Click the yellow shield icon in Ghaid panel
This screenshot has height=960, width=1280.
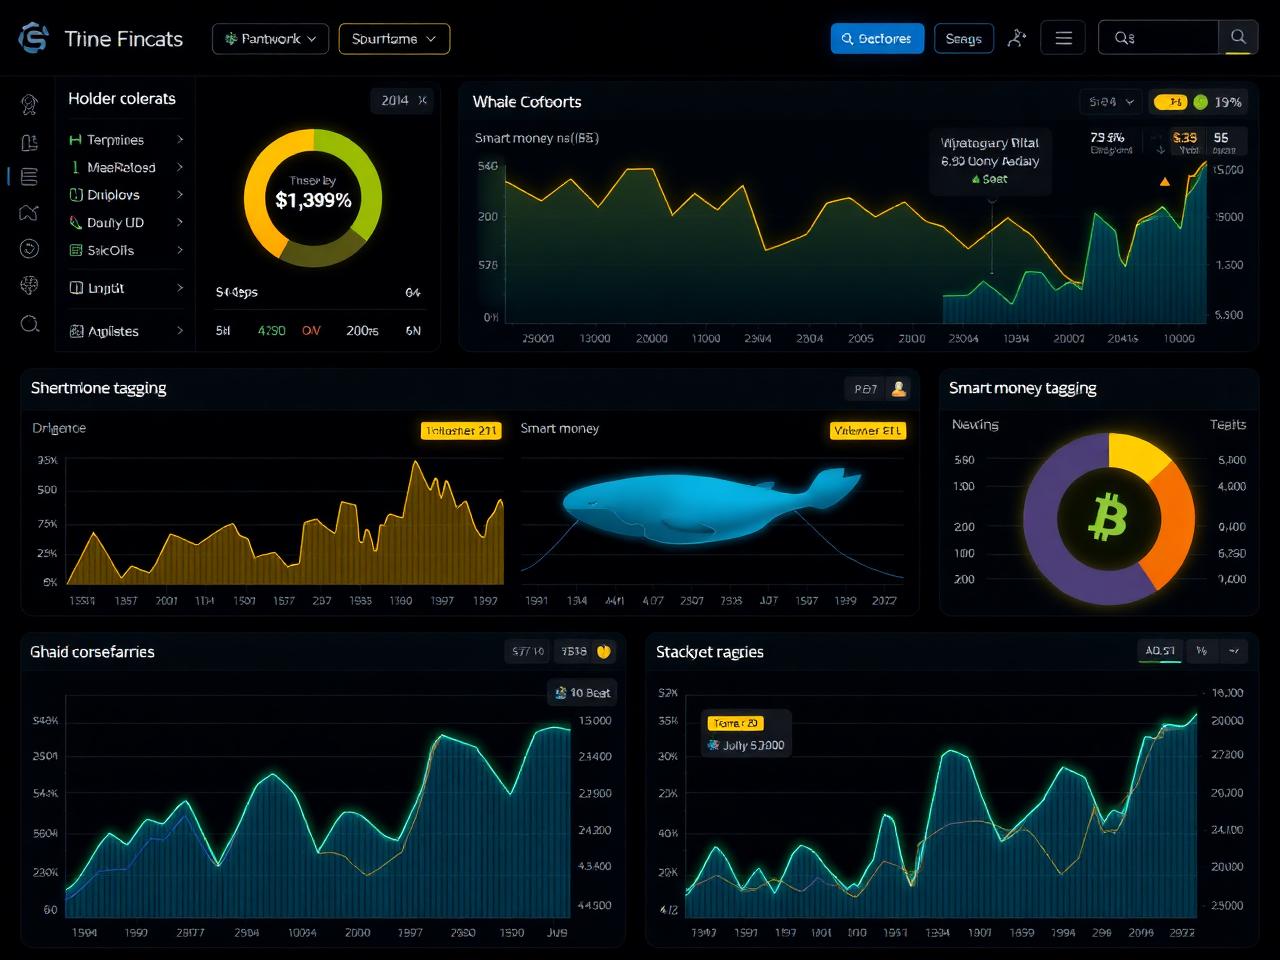click(603, 651)
